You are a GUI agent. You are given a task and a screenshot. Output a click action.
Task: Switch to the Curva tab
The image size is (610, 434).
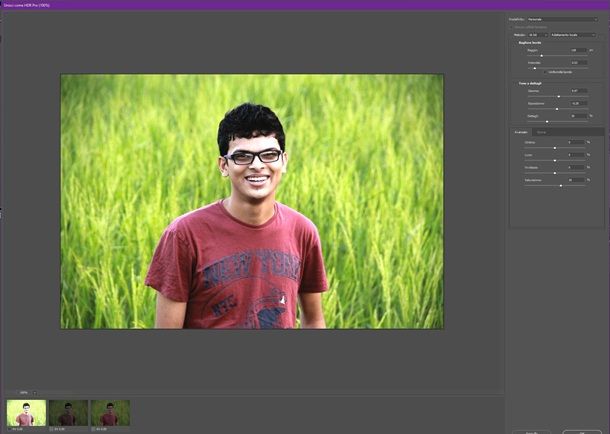(541, 131)
